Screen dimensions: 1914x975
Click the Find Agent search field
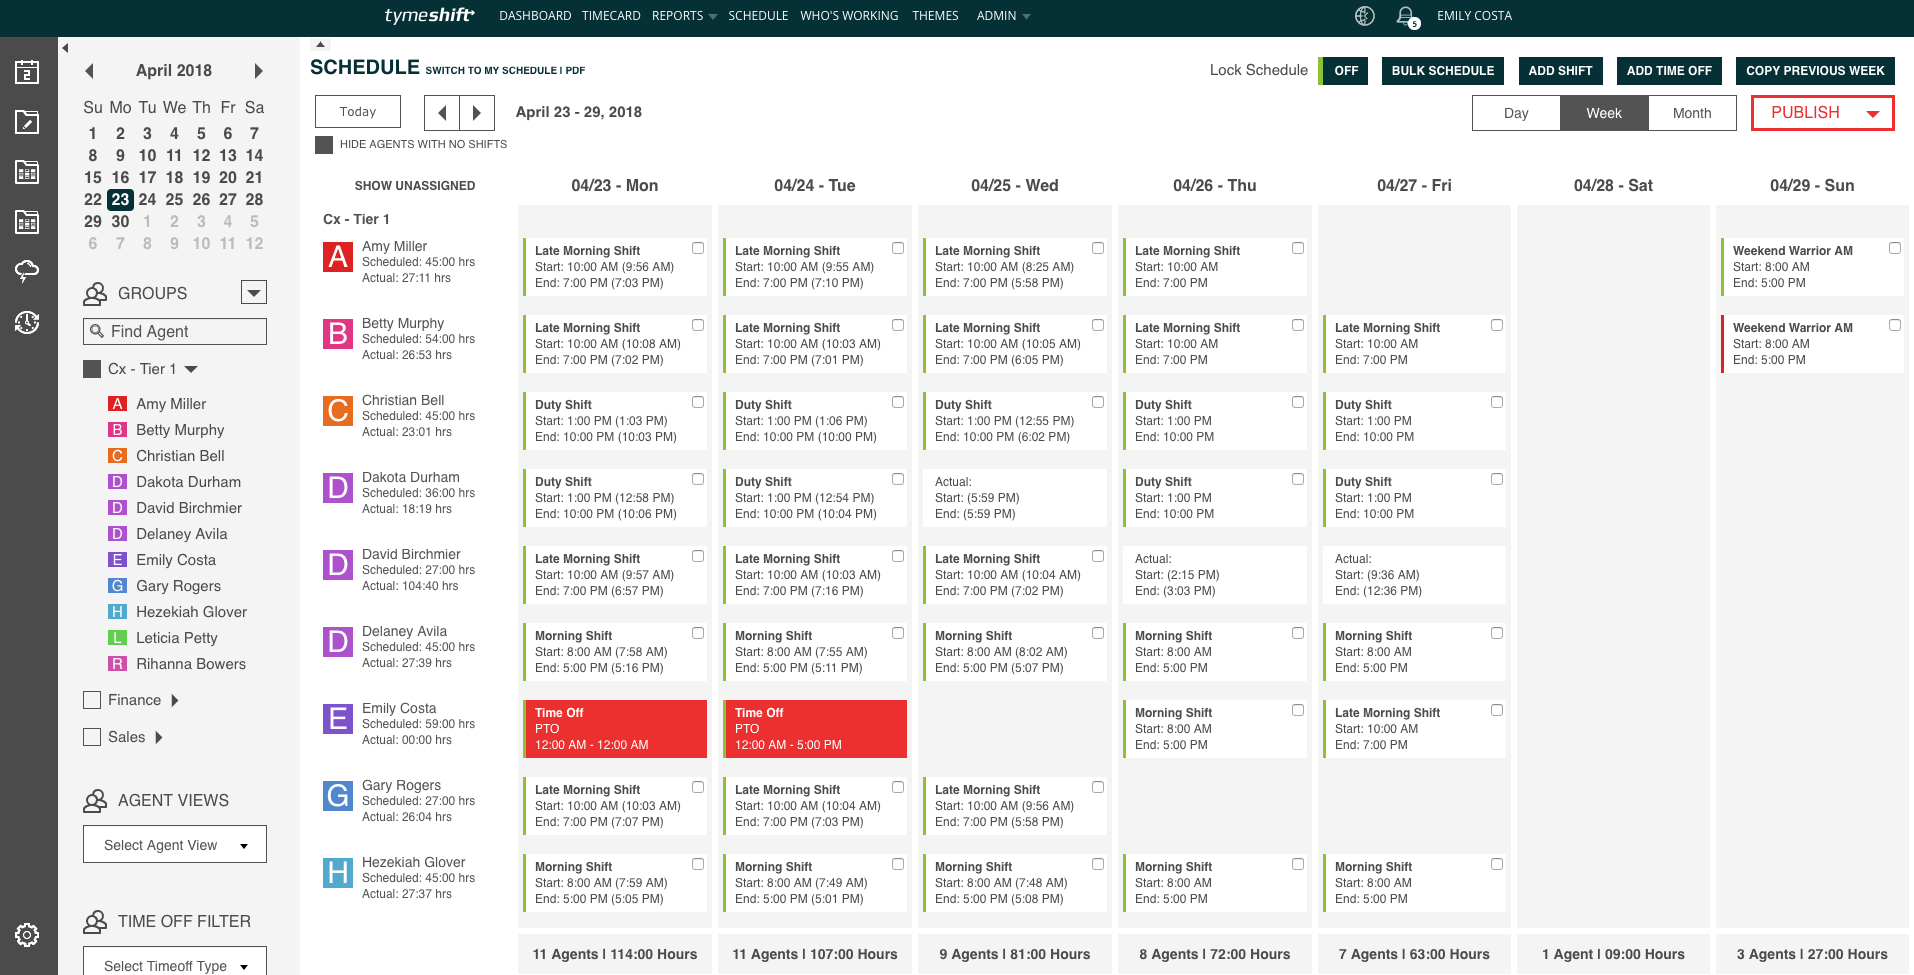(x=175, y=331)
